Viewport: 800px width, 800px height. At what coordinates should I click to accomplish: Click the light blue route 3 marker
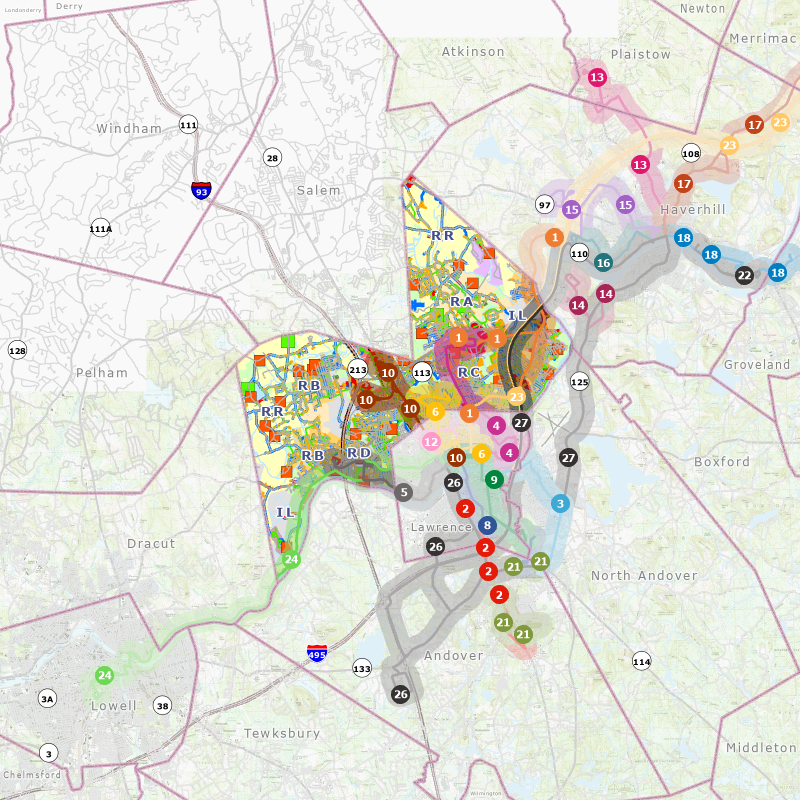coord(560,503)
